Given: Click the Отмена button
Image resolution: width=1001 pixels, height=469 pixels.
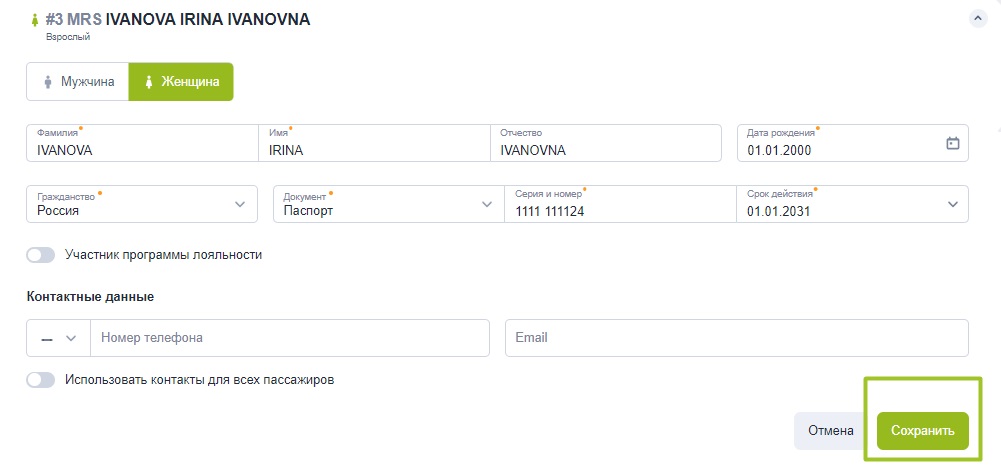Looking at the screenshot, I should (831, 431).
